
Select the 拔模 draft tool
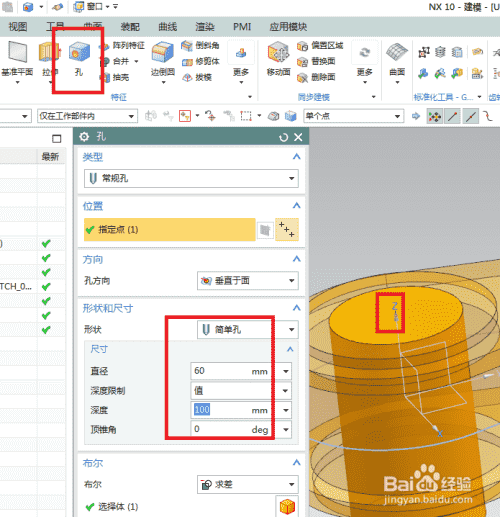197,77
